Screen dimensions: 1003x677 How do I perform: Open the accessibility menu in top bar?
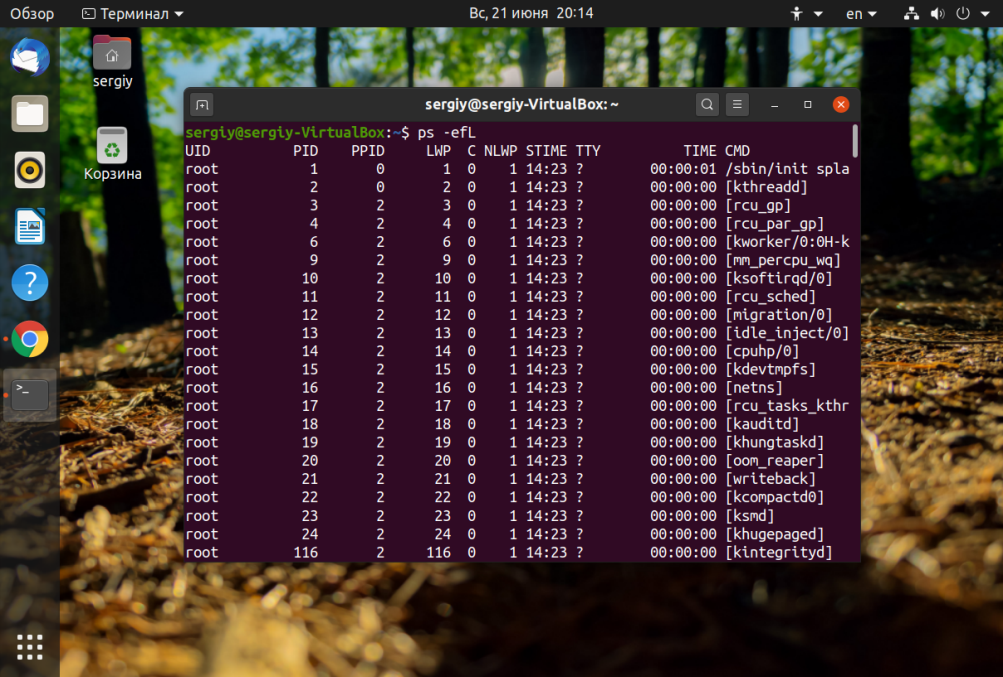[806, 13]
